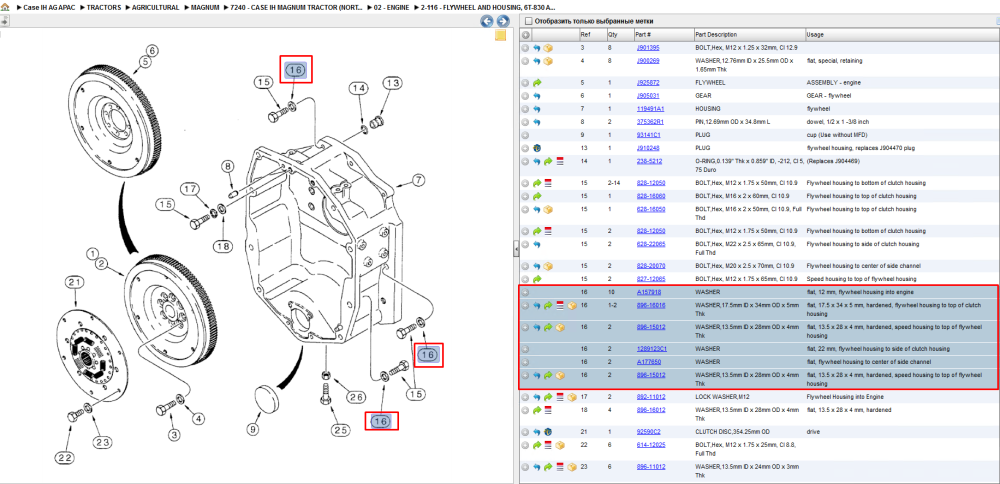Check the 'Отобразить только выбранные метки' checkbox
Image resolution: width=1000 pixels, height=484 pixels.
point(528,21)
